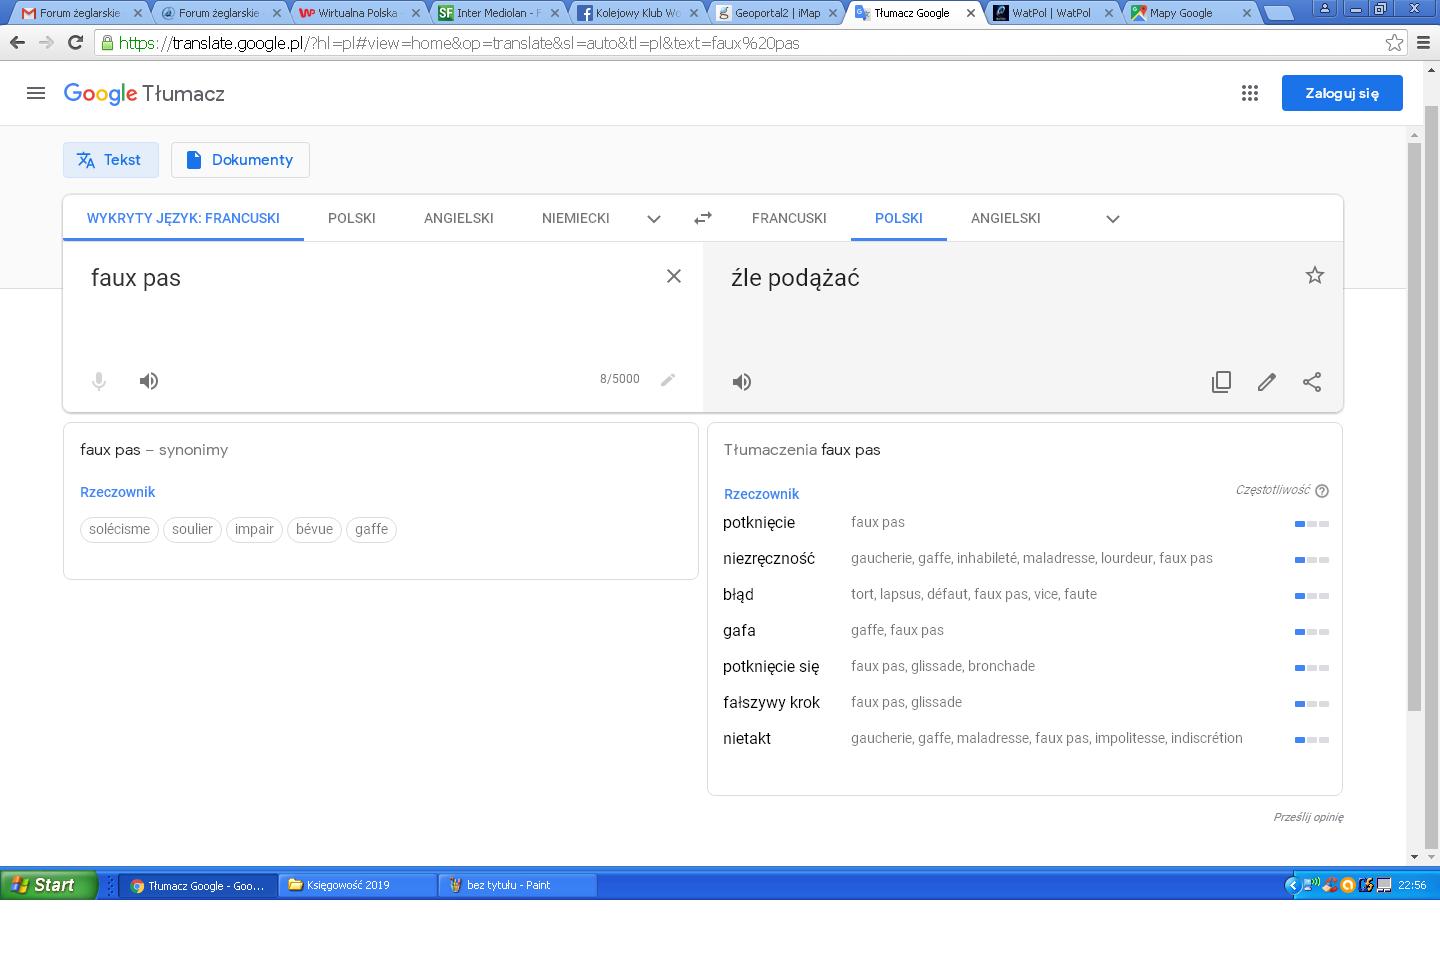Click the synonym chip 'impair'
Viewport: 1440px width, 960px height.
(x=254, y=529)
